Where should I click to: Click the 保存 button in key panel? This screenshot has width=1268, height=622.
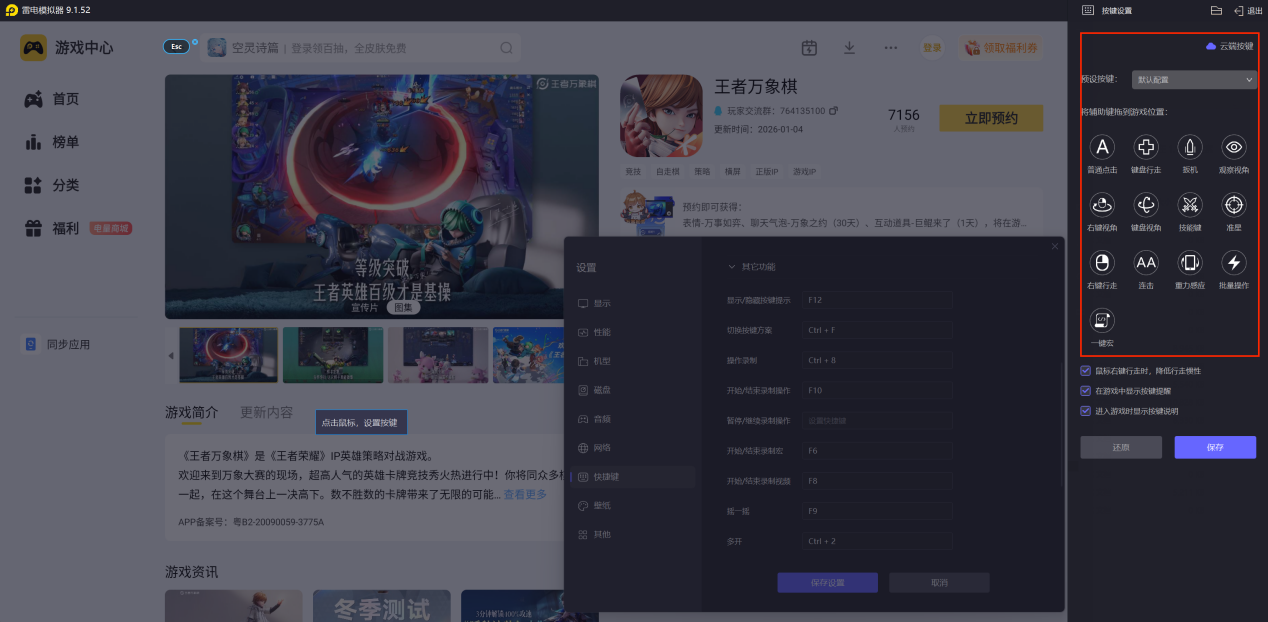click(x=1215, y=447)
